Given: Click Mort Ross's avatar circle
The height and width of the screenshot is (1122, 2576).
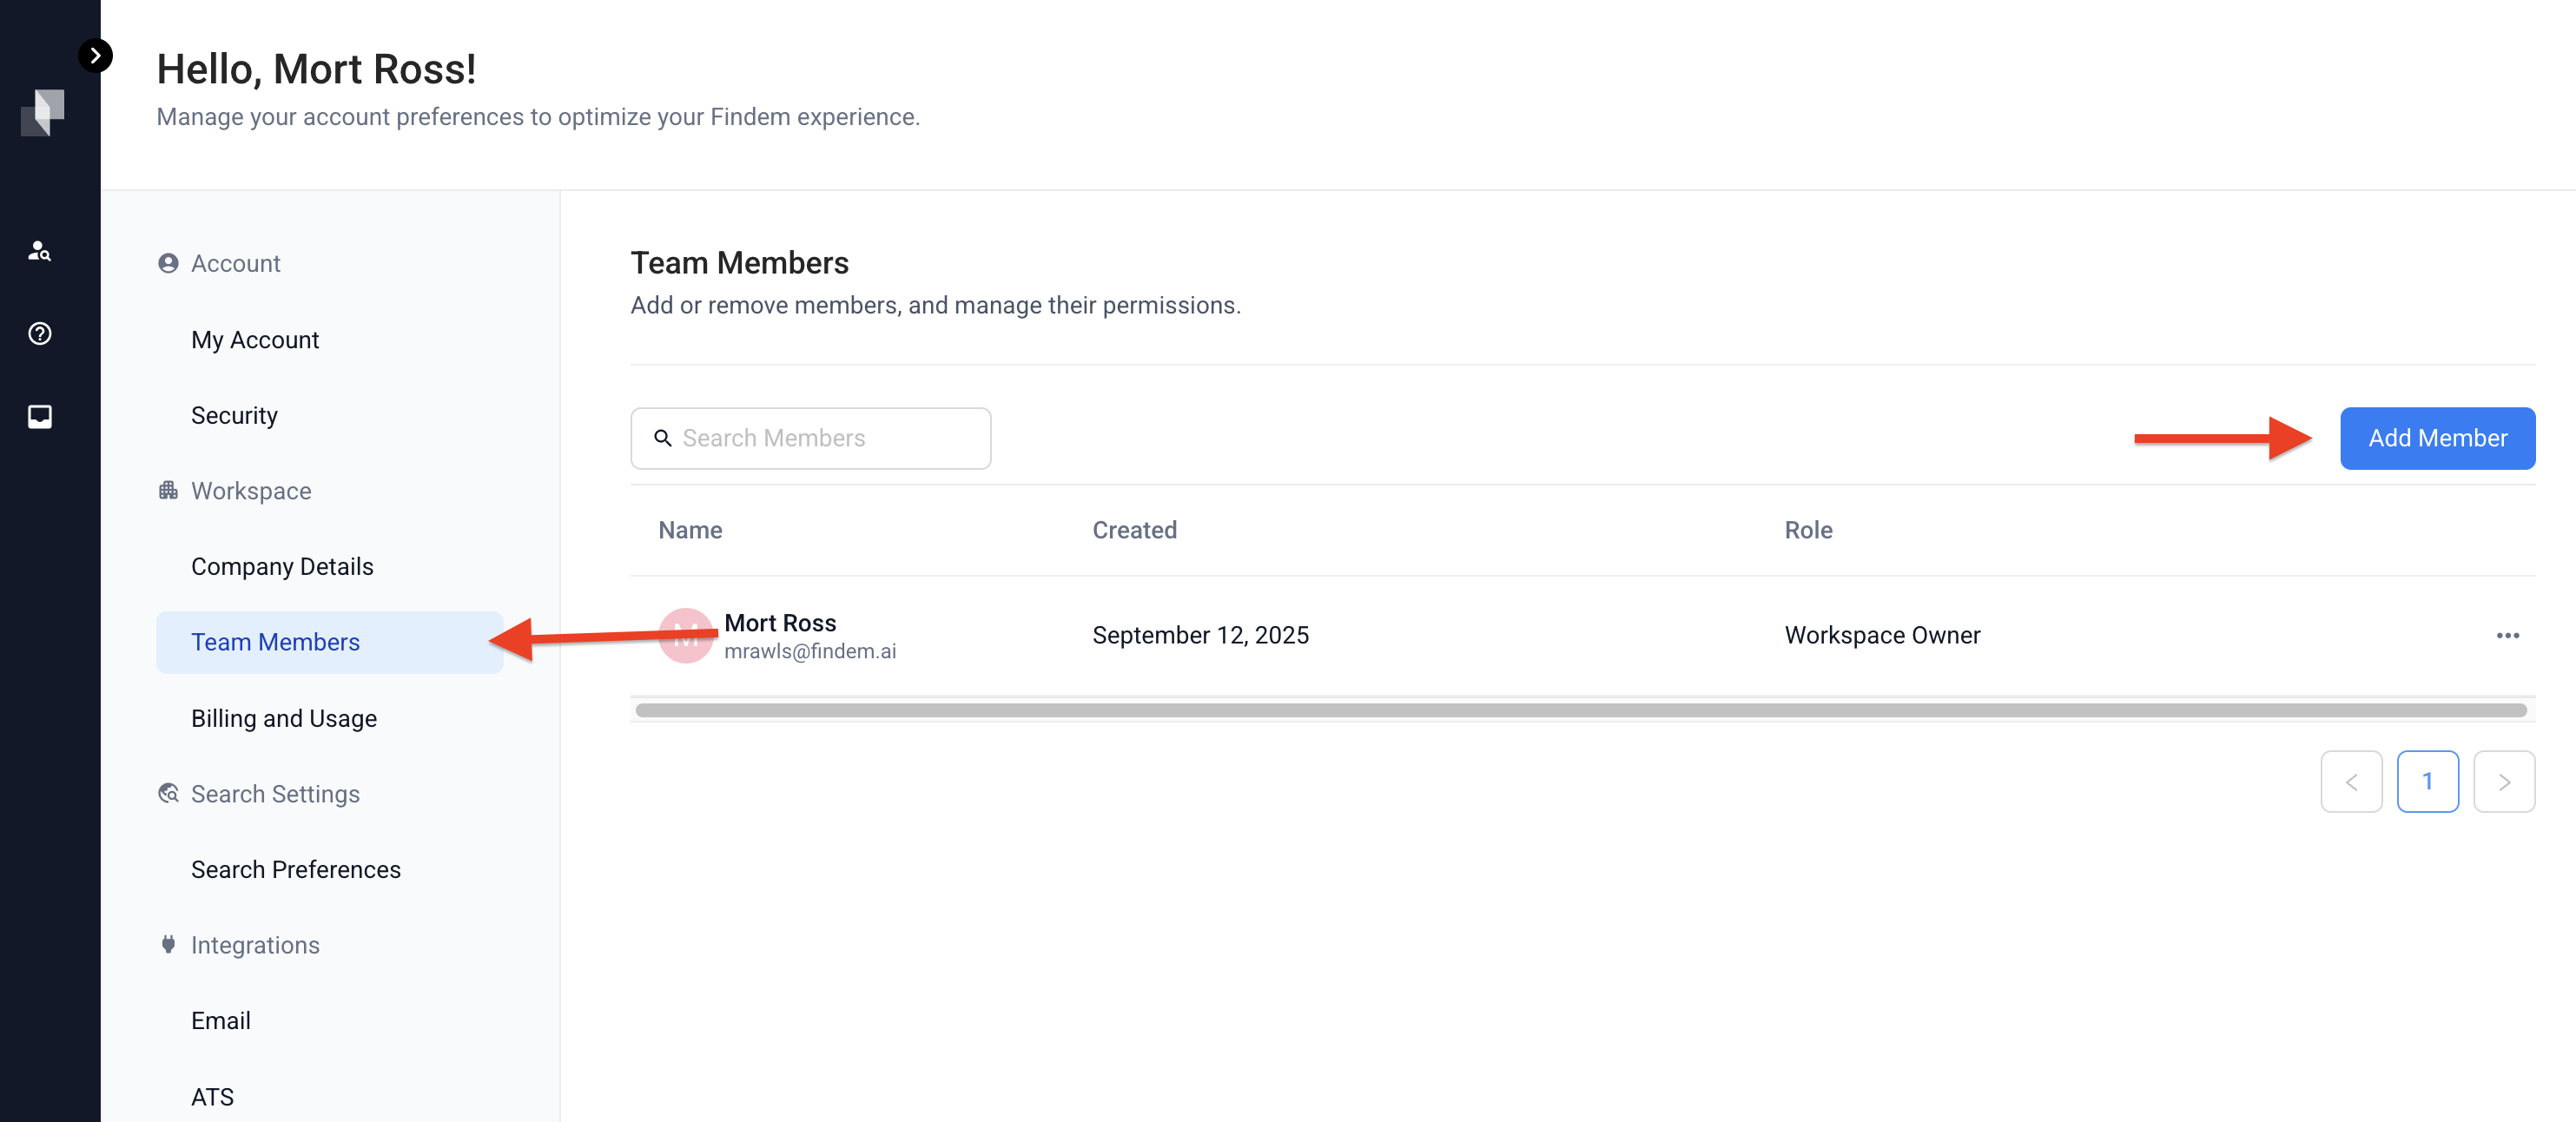Looking at the screenshot, I should 685,636.
